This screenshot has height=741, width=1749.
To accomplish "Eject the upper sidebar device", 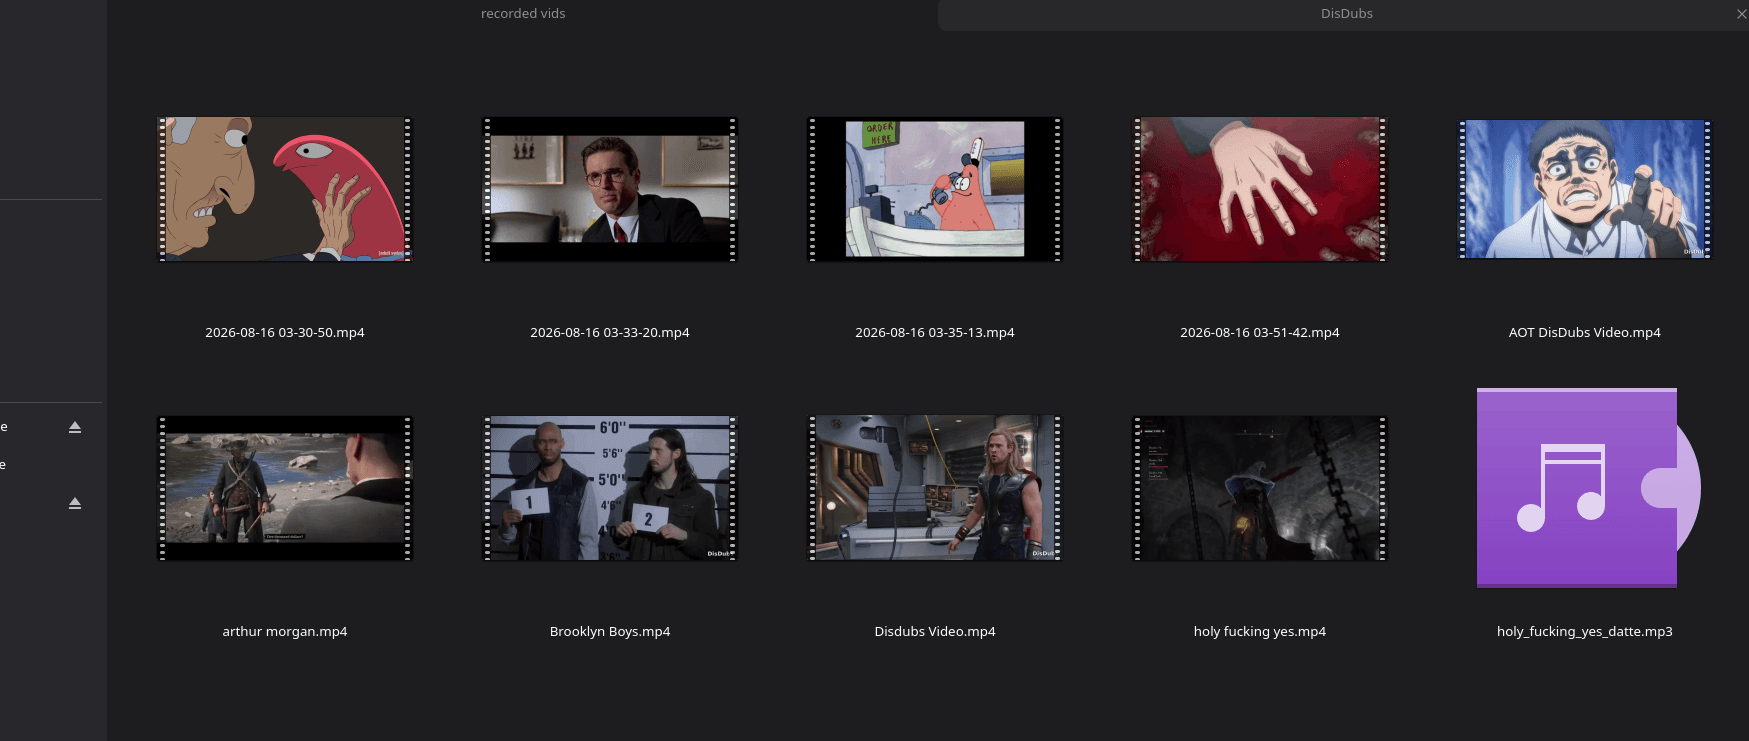I will pos(75,427).
